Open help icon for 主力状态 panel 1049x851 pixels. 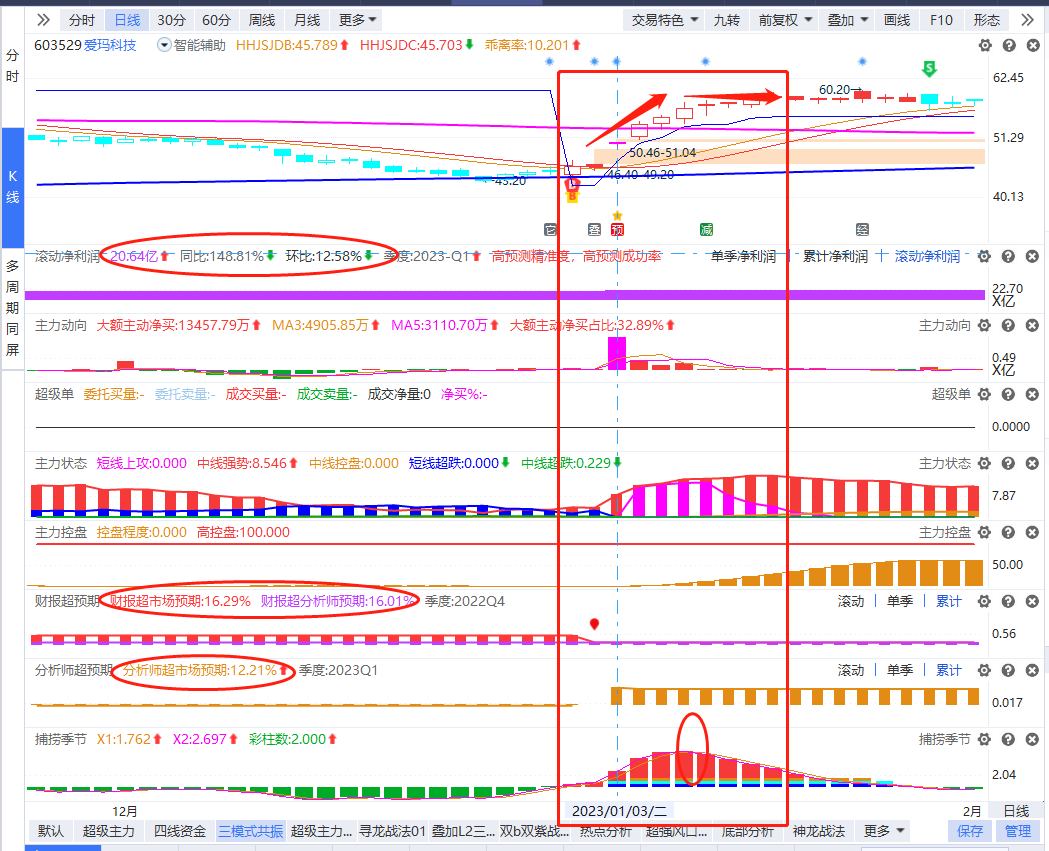pyautogui.click(x=1008, y=463)
